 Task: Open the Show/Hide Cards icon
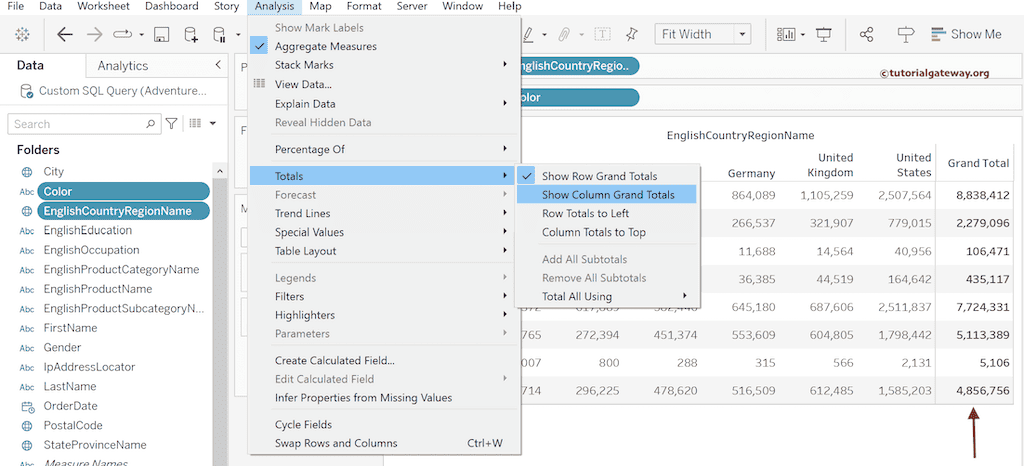coord(786,35)
